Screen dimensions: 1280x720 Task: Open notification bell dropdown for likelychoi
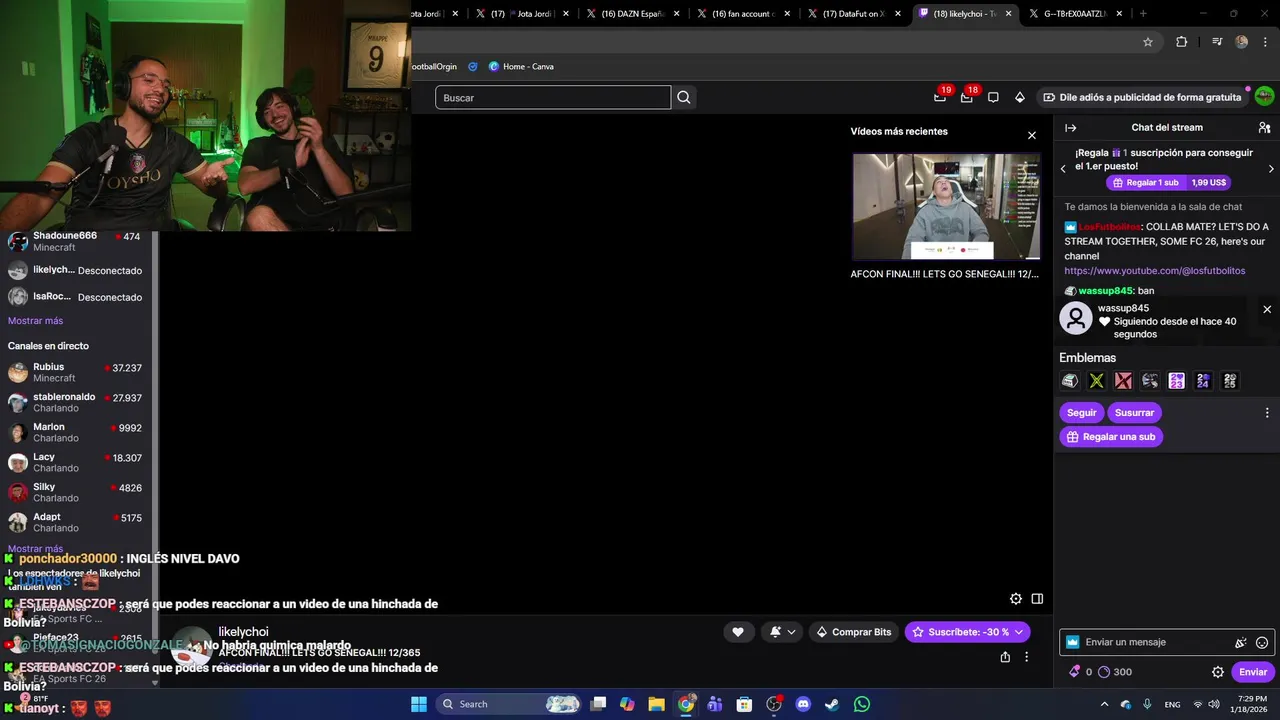[x=783, y=632]
